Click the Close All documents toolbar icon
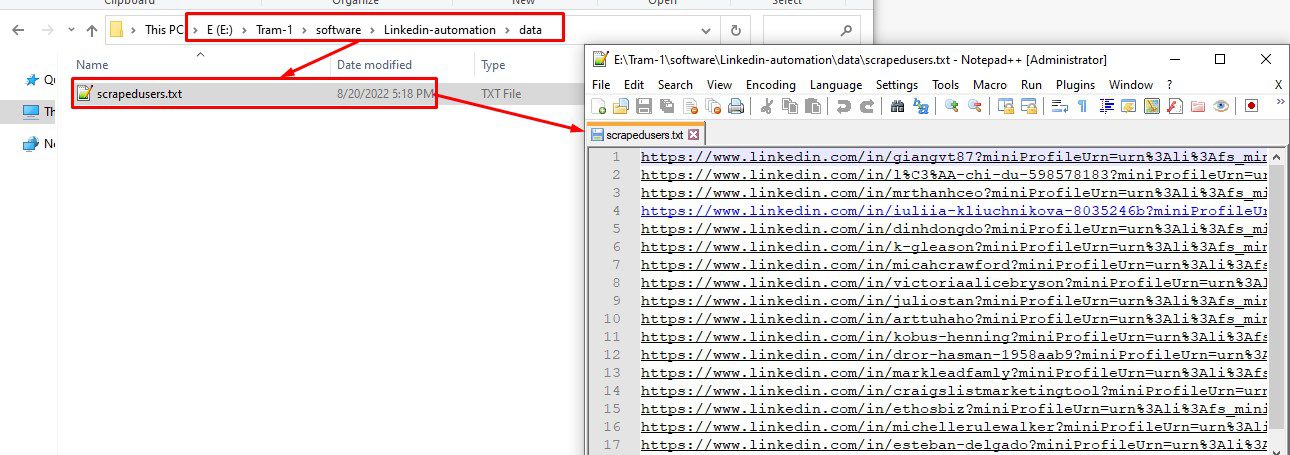The height and width of the screenshot is (455, 1290). coord(713,106)
